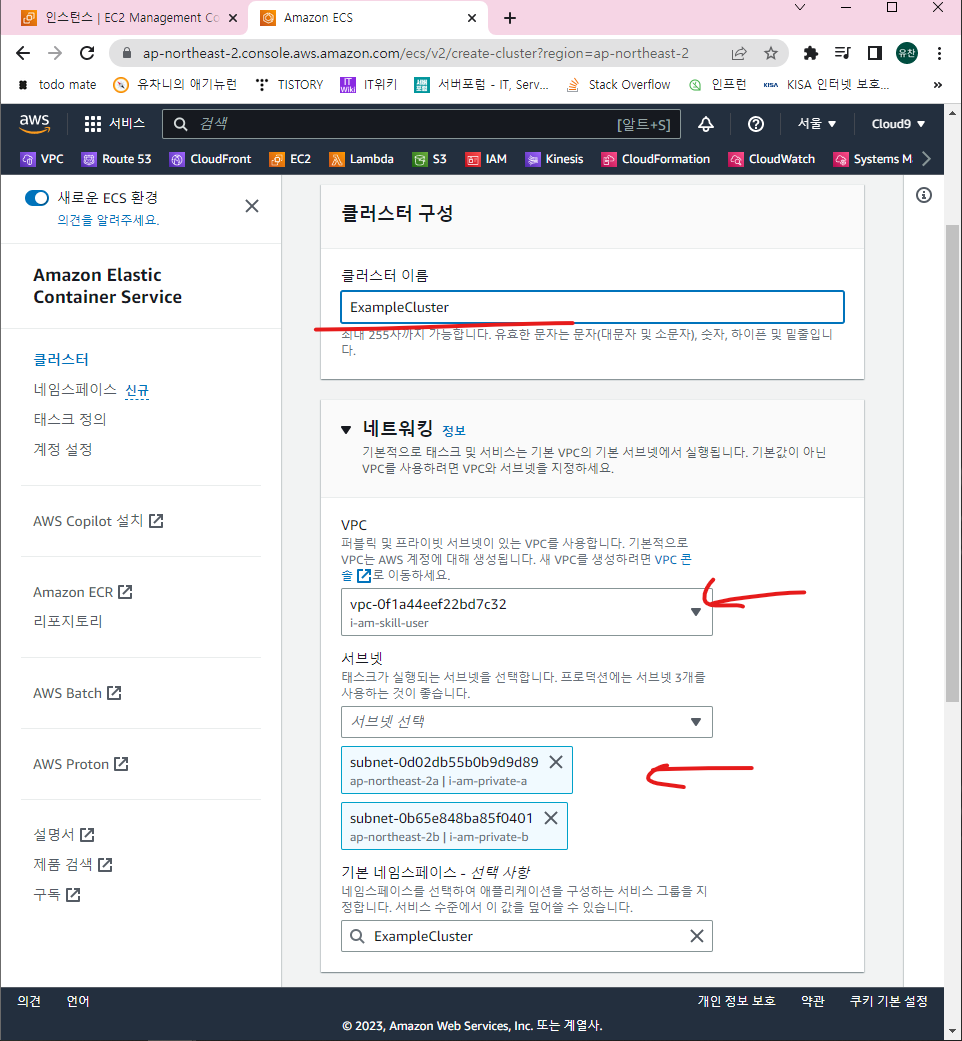
Task: Toggle the new ECS experience switch
Action: click(37, 198)
